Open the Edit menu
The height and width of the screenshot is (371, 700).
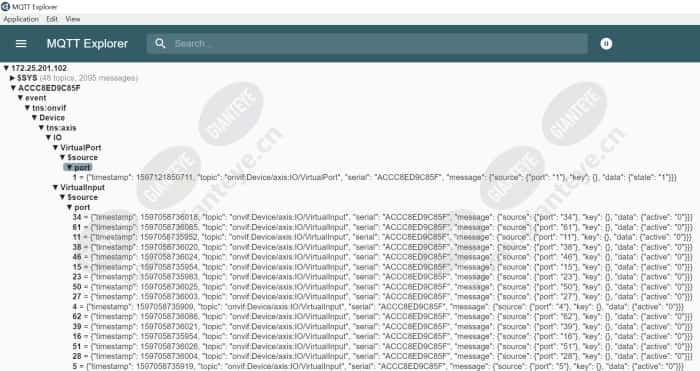coord(52,19)
